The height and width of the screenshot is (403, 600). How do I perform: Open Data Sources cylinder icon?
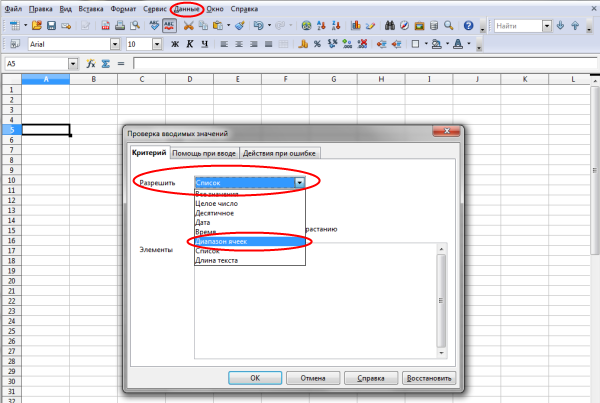pyautogui.click(x=434, y=26)
